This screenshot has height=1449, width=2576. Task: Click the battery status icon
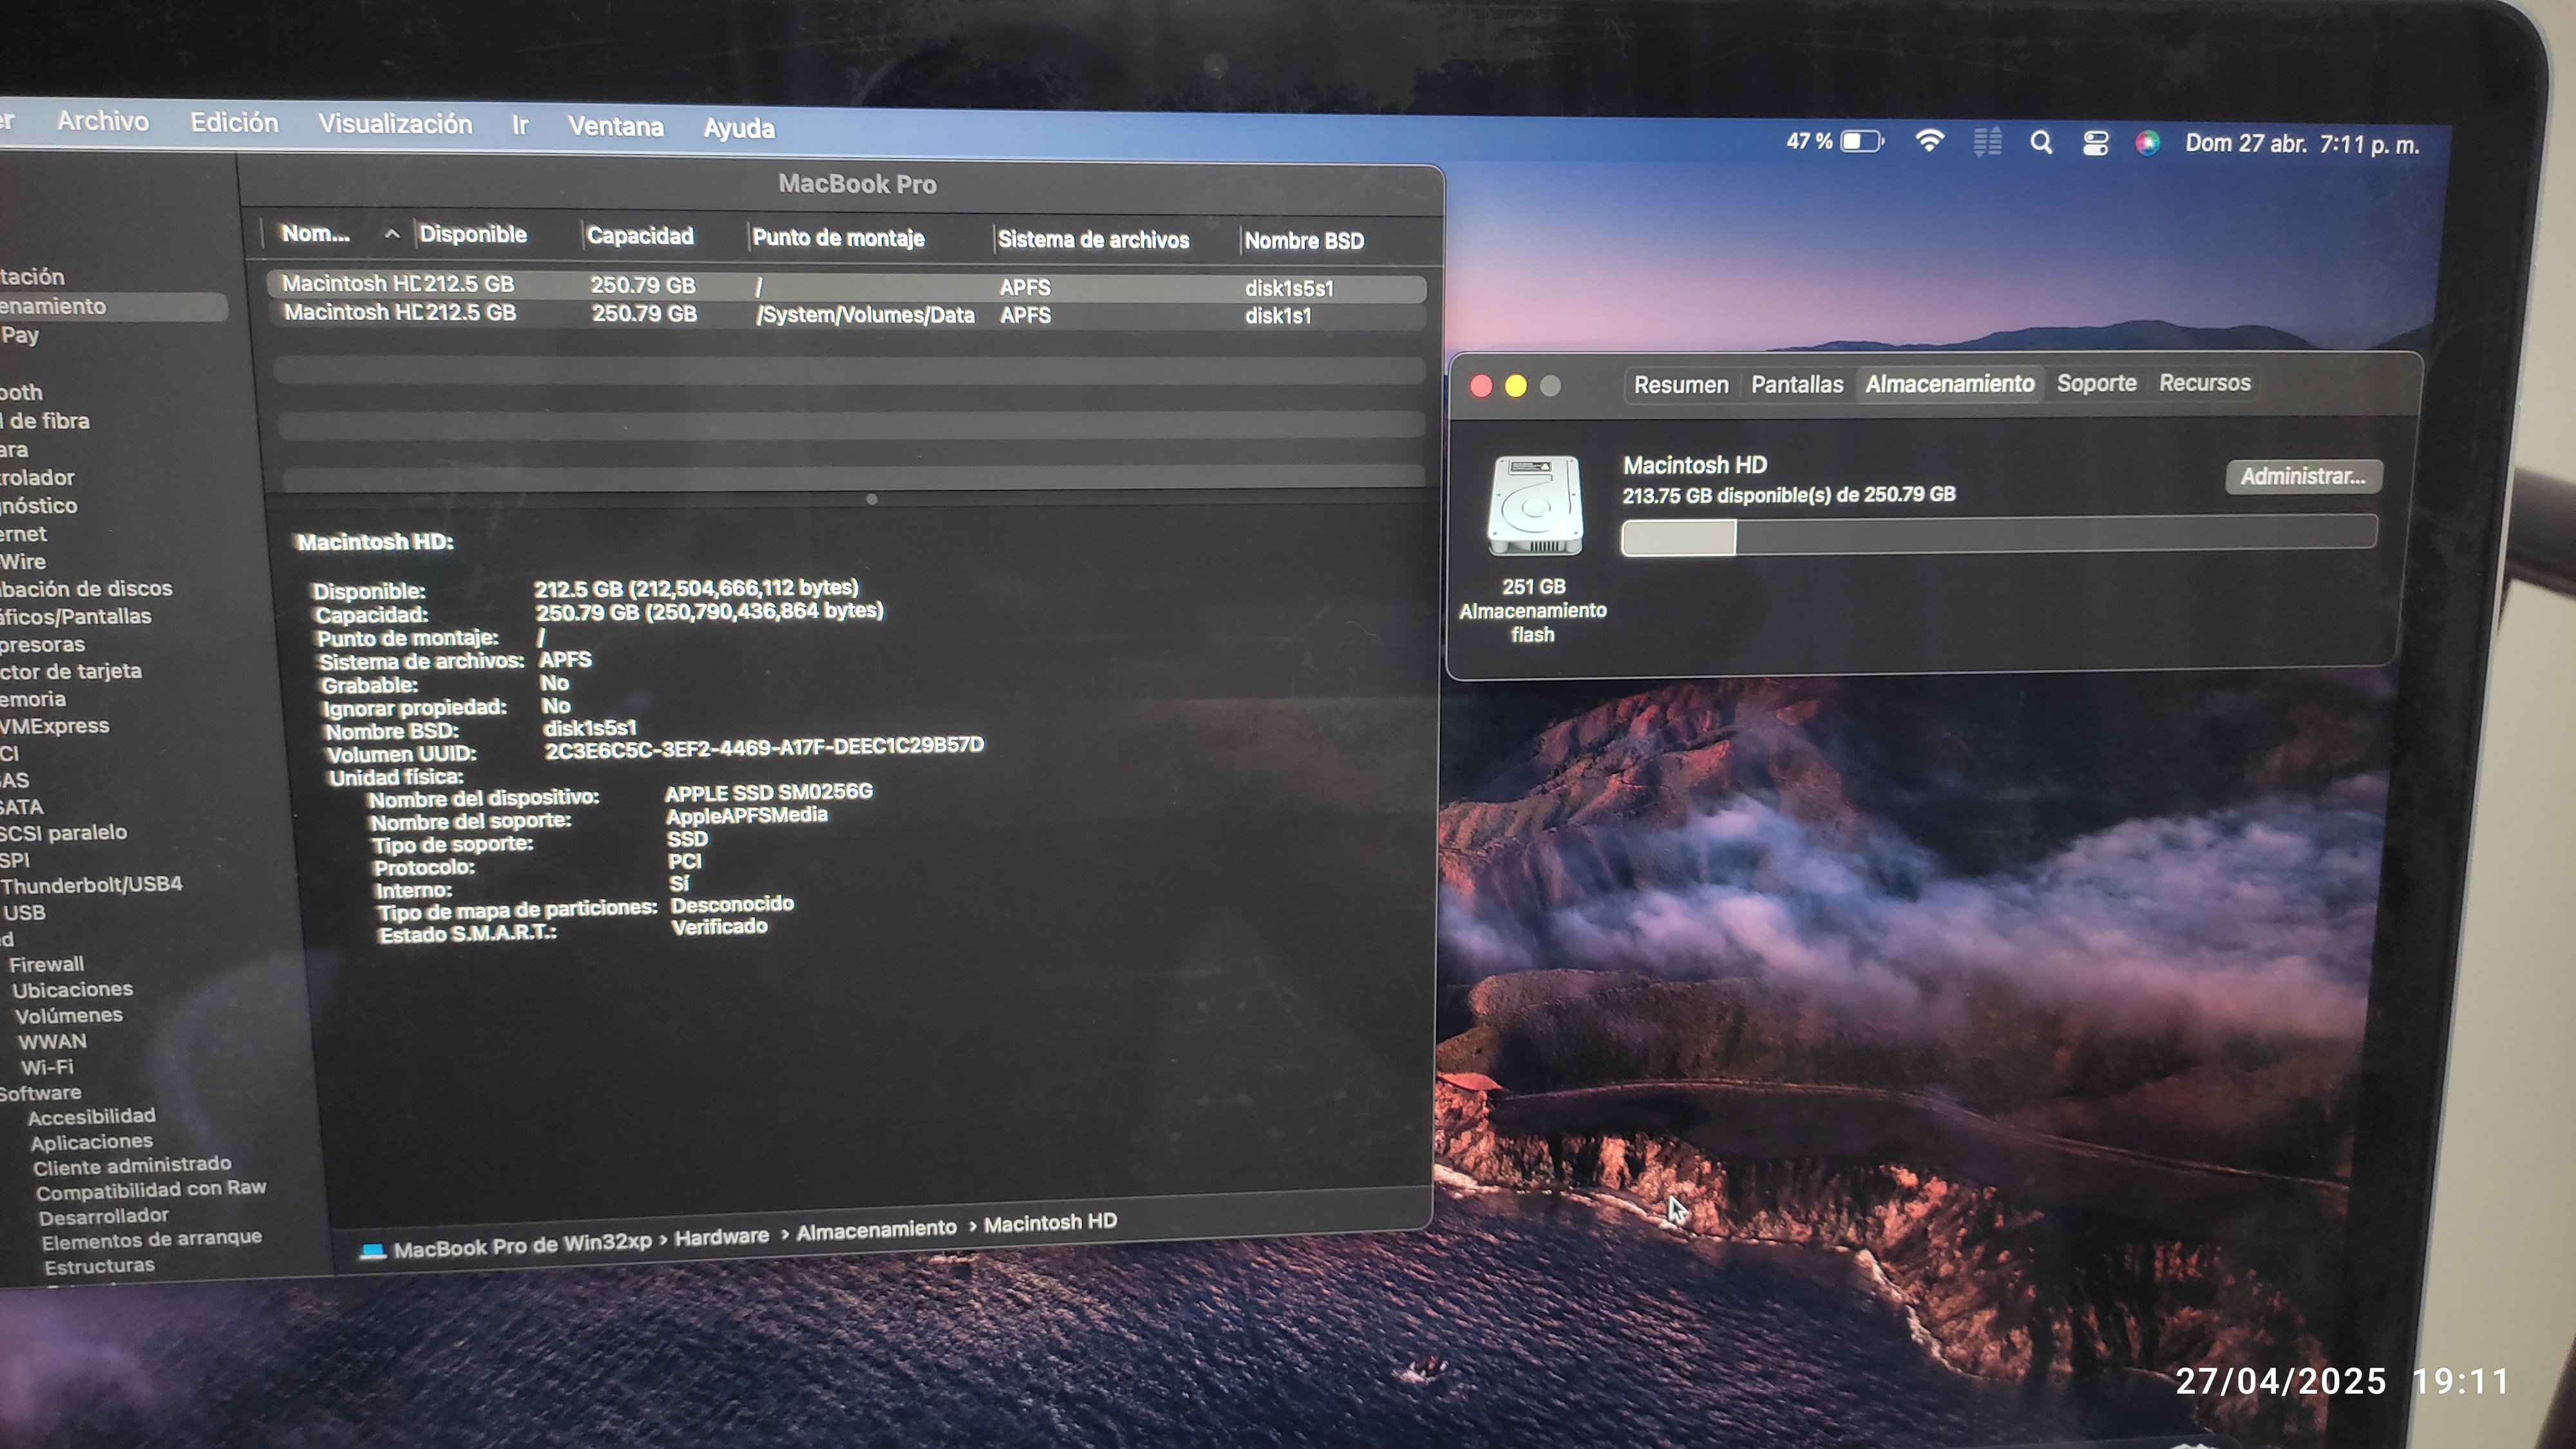tap(1862, 141)
